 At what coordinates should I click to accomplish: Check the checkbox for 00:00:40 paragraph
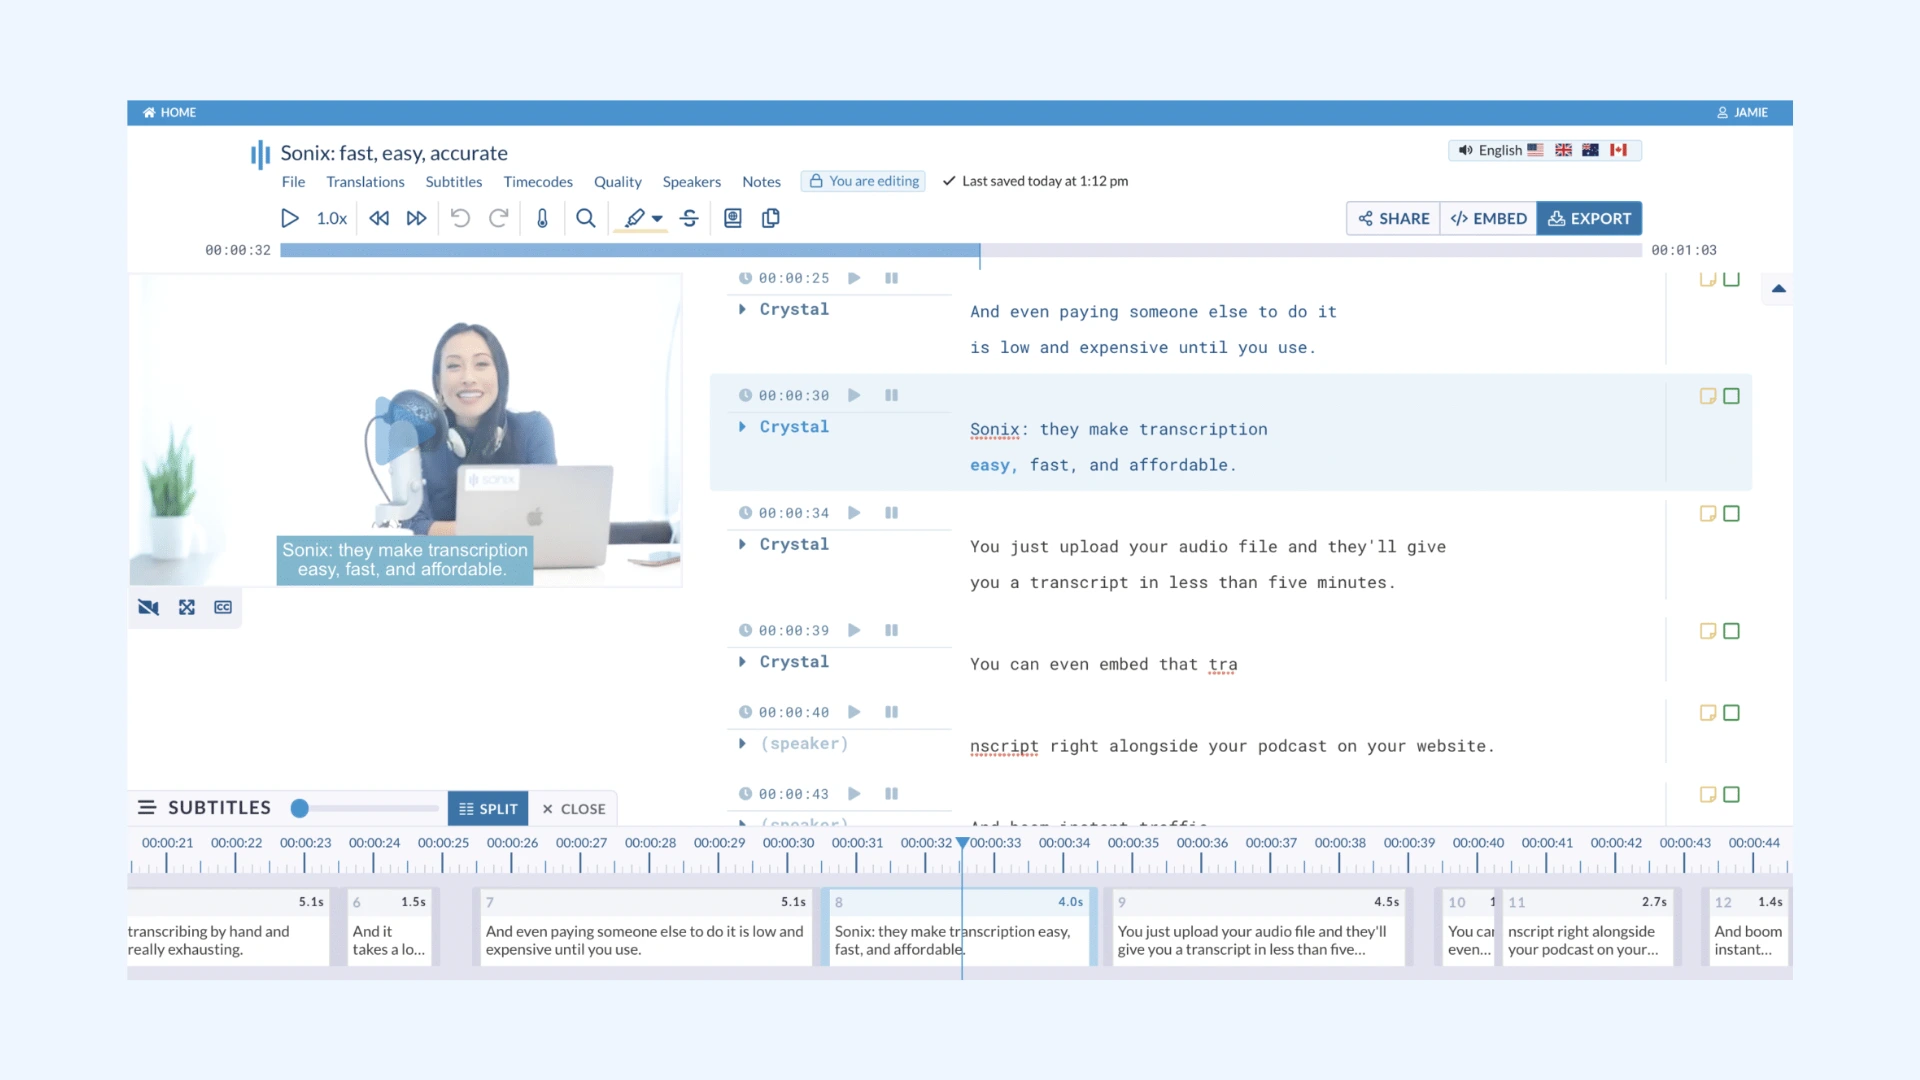click(x=1732, y=713)
